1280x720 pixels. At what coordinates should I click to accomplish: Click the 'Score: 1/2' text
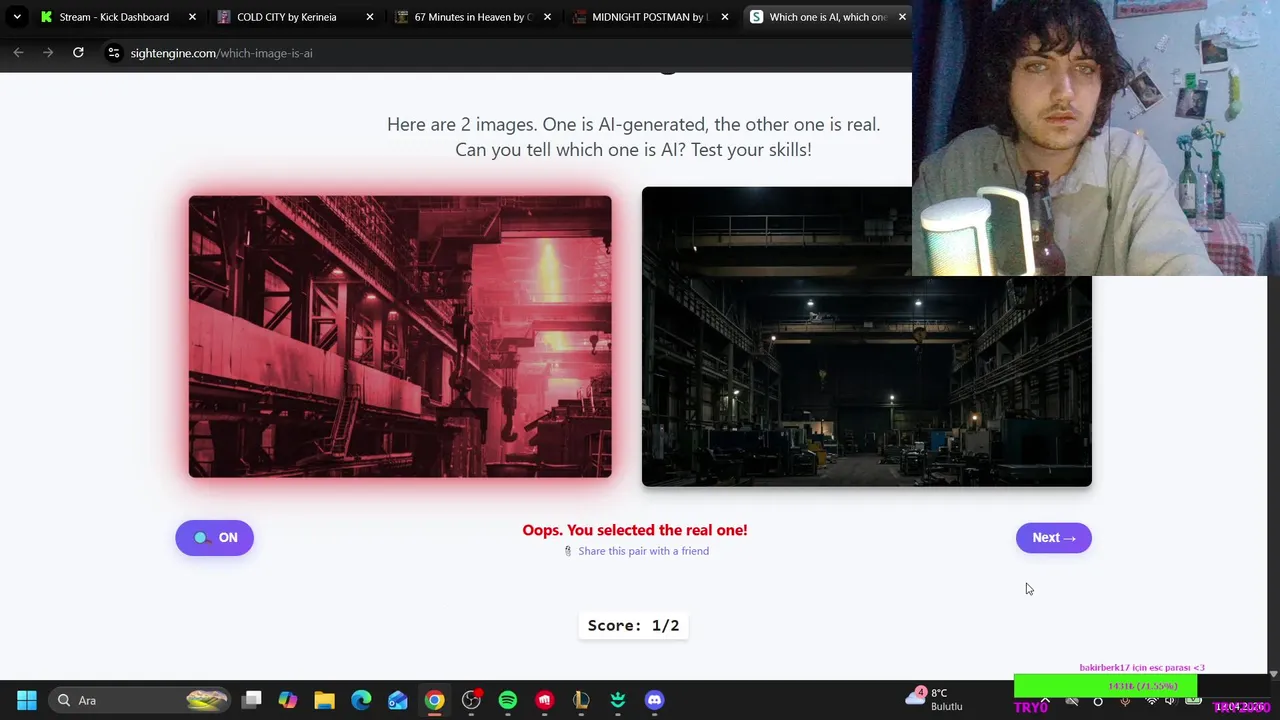(x=633, y=625)
